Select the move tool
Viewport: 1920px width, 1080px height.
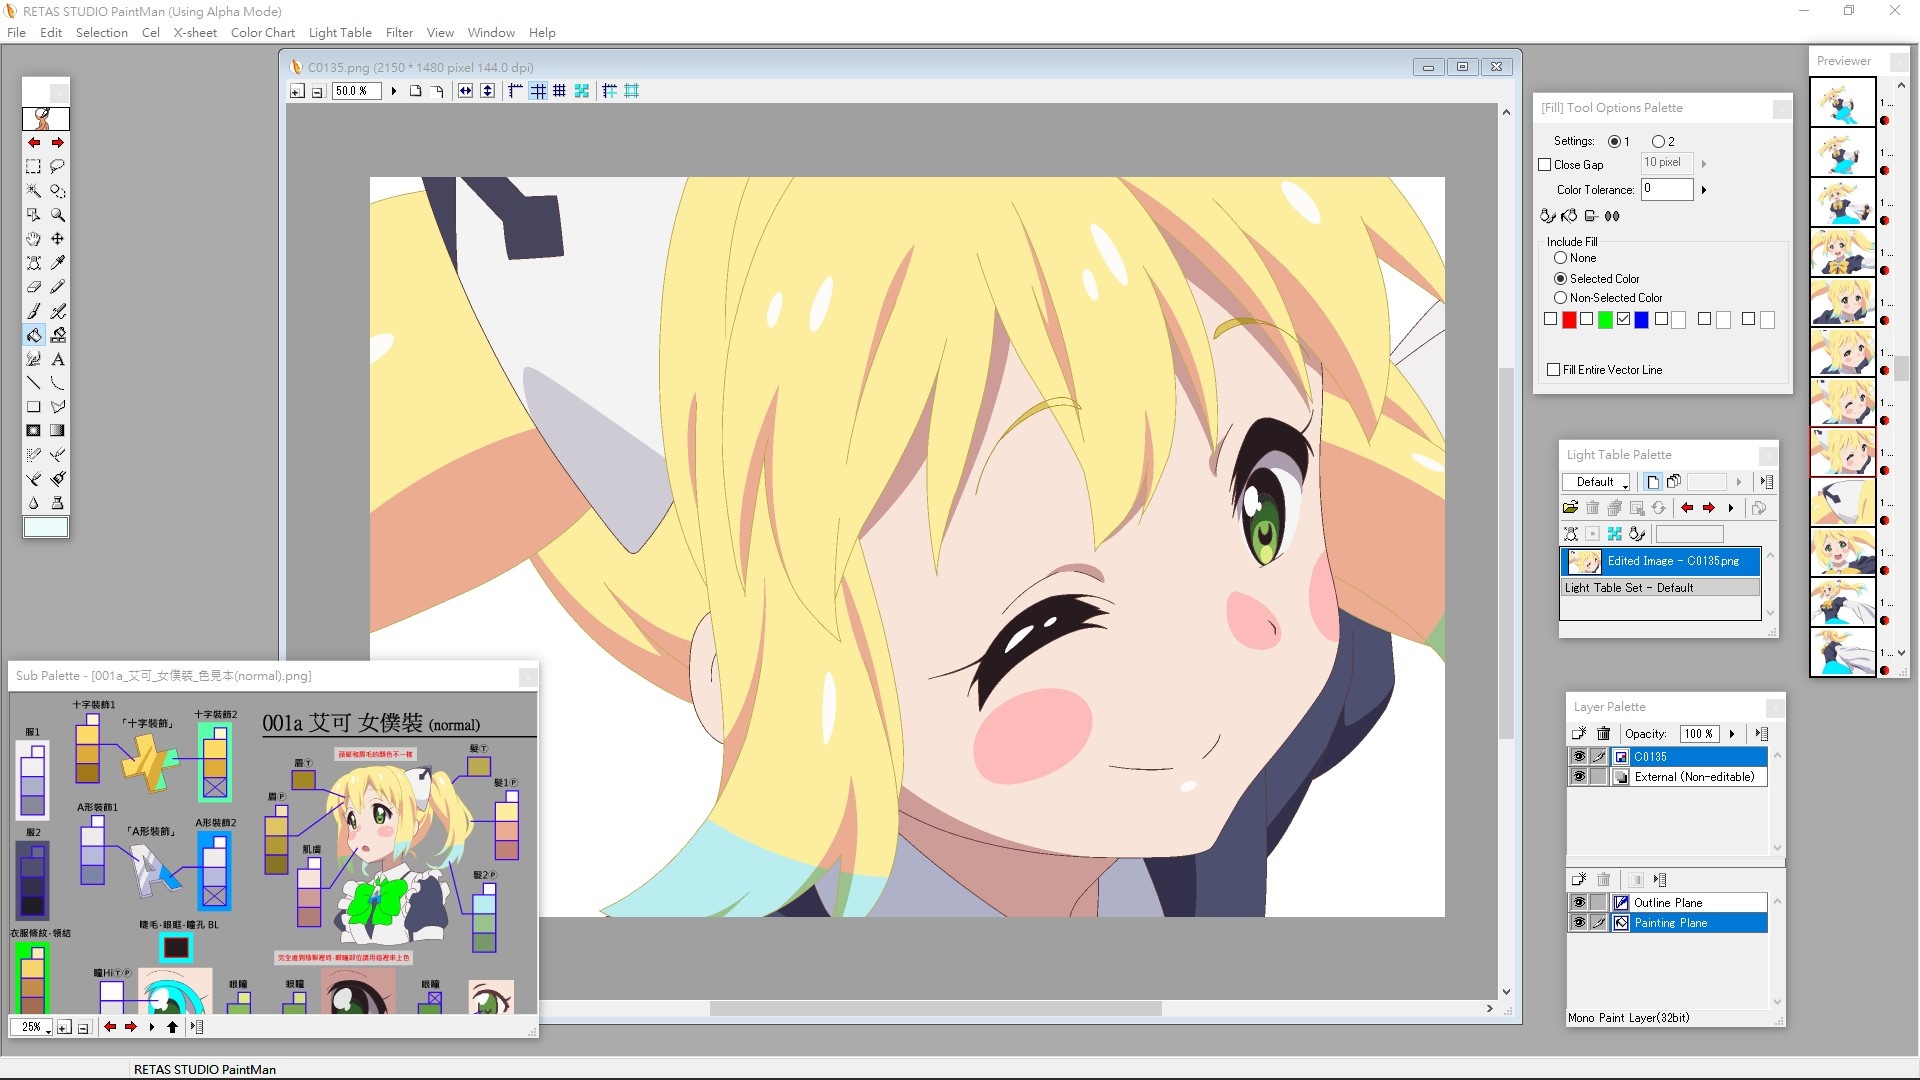(58, 239)
